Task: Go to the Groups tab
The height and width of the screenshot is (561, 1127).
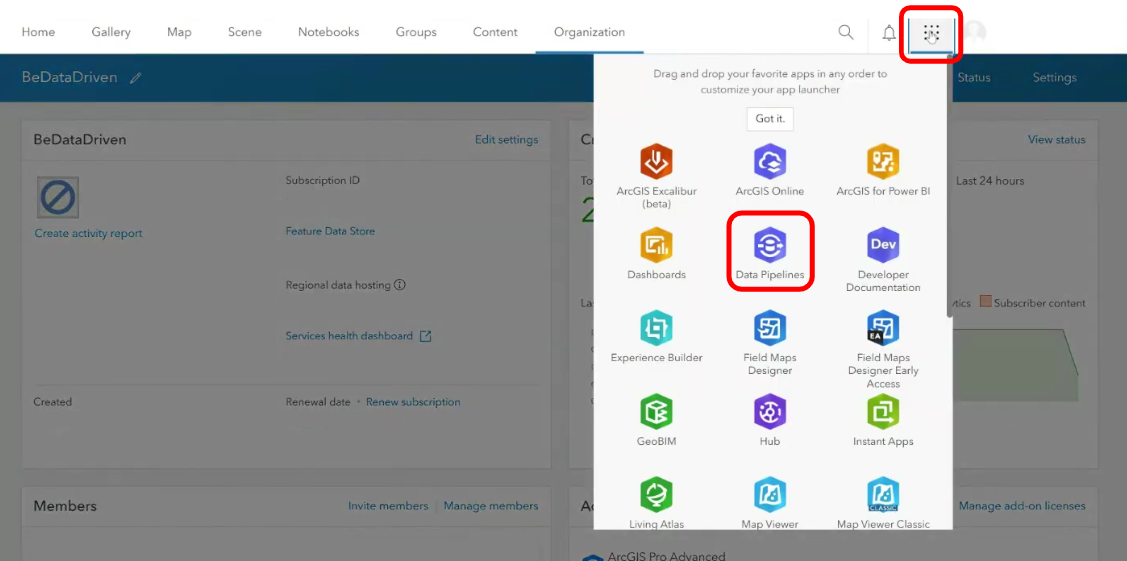Action: (x=416, y=32)
